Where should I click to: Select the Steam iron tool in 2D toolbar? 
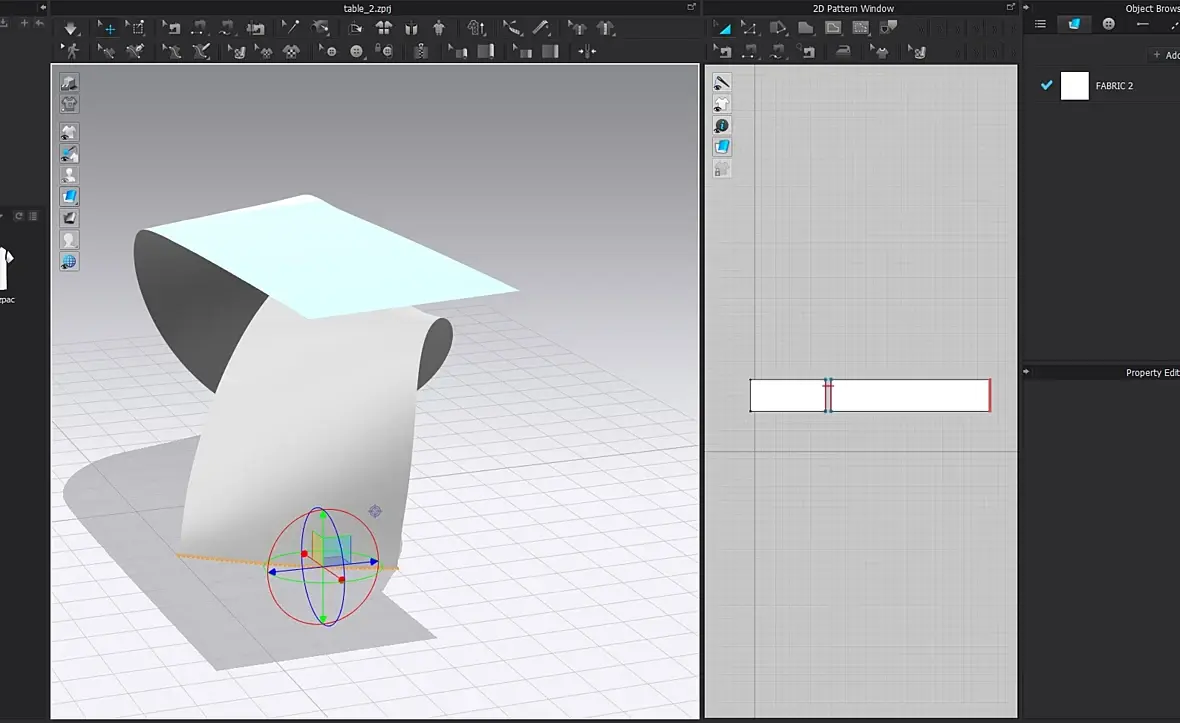coord(843,50)
